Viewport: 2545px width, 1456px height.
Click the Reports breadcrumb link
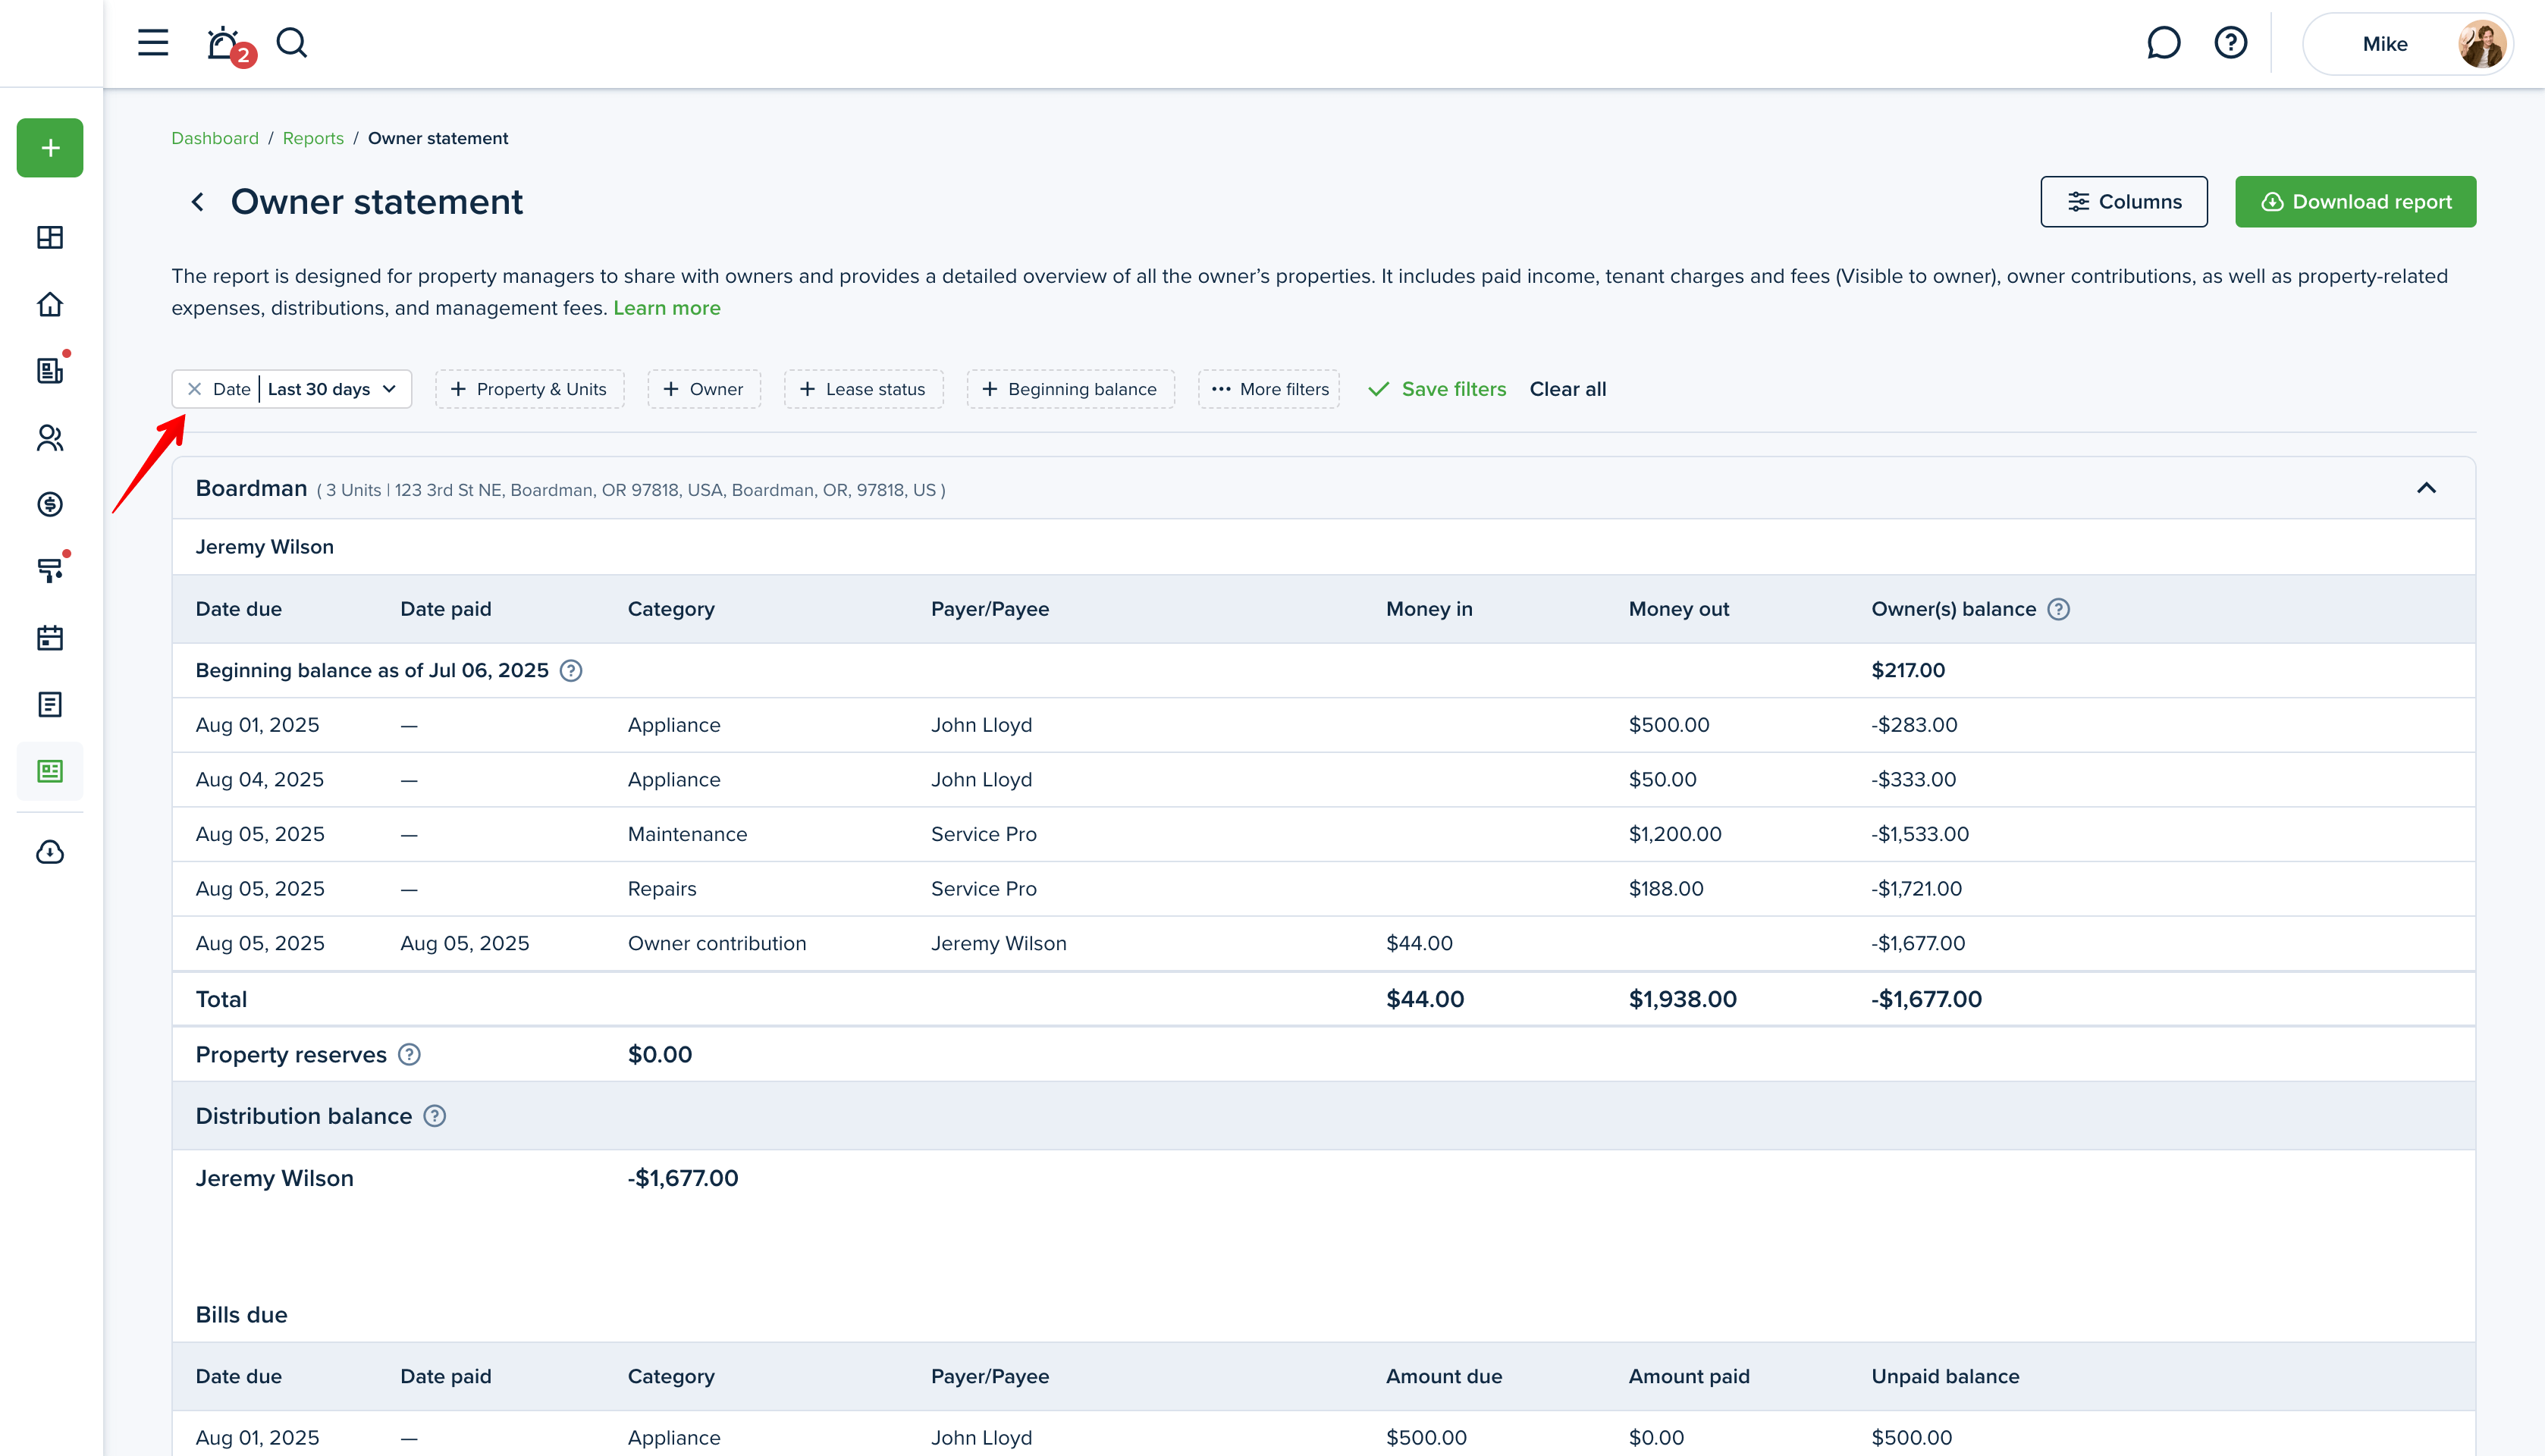click(x=313, y=138)
